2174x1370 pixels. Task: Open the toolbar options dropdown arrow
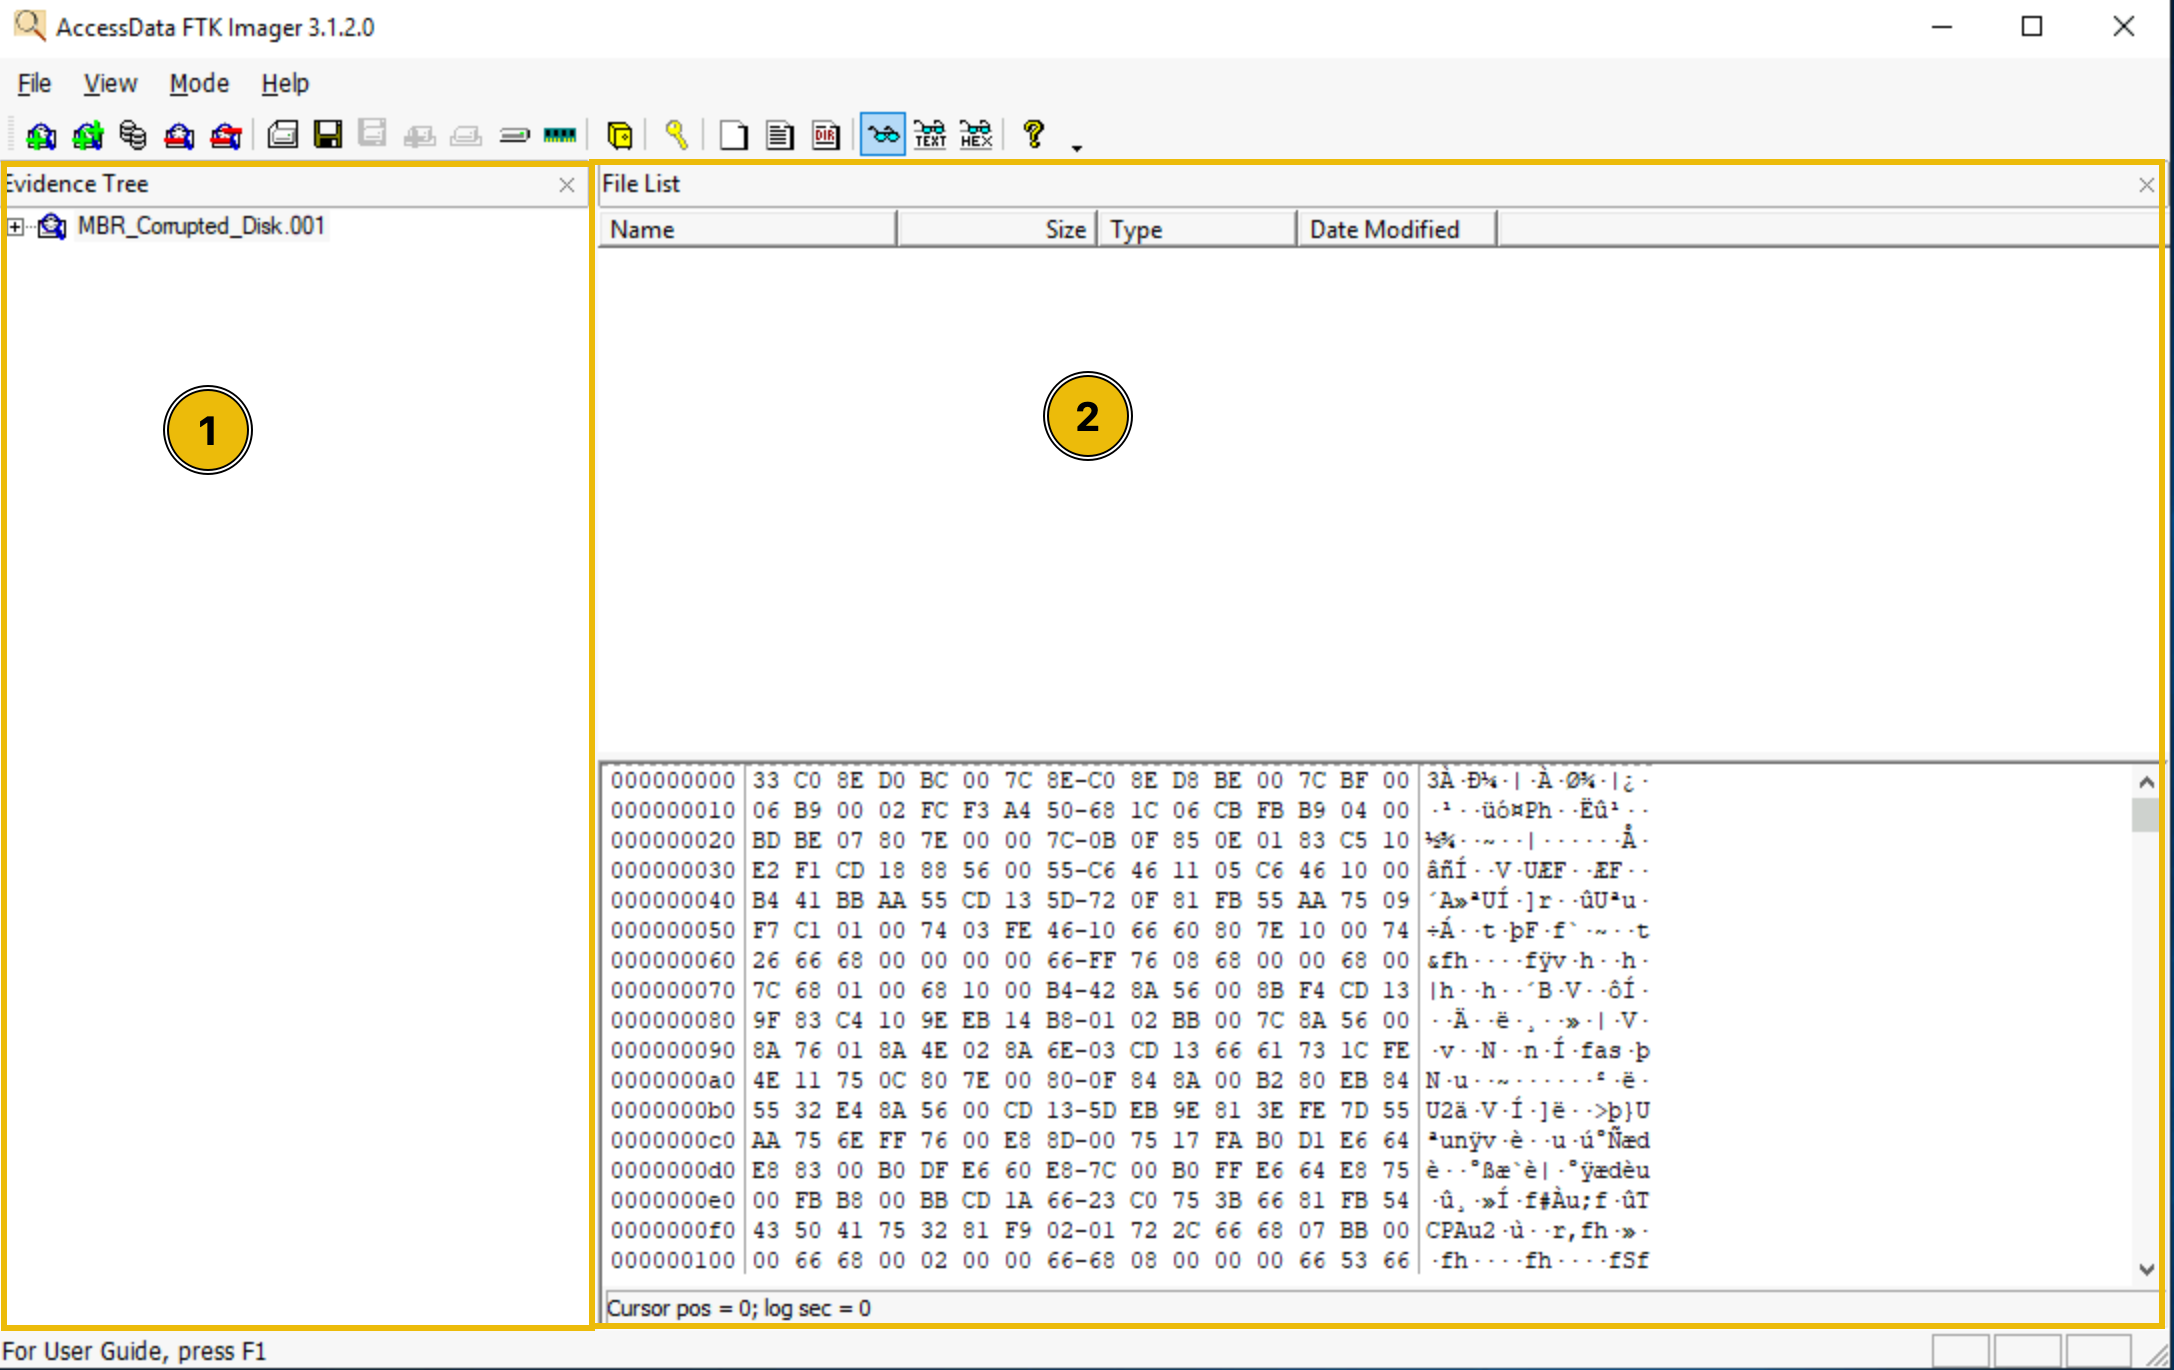[1077, 147]
